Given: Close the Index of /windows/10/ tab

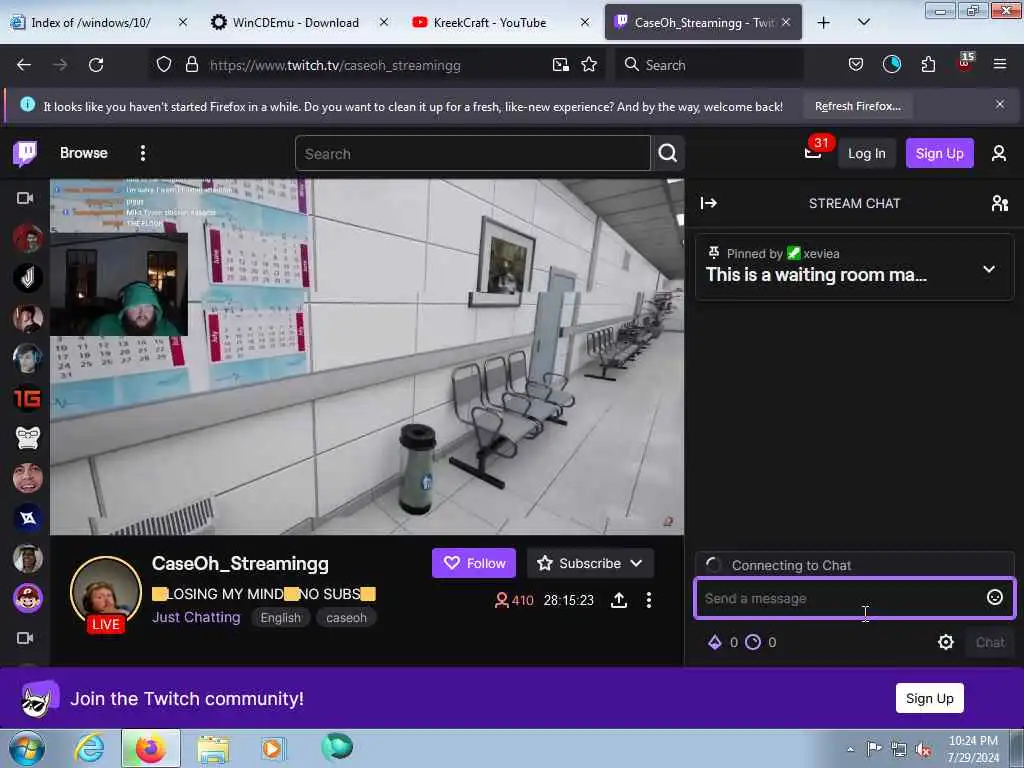Looking at the screenshot, I should pos(183,23).
